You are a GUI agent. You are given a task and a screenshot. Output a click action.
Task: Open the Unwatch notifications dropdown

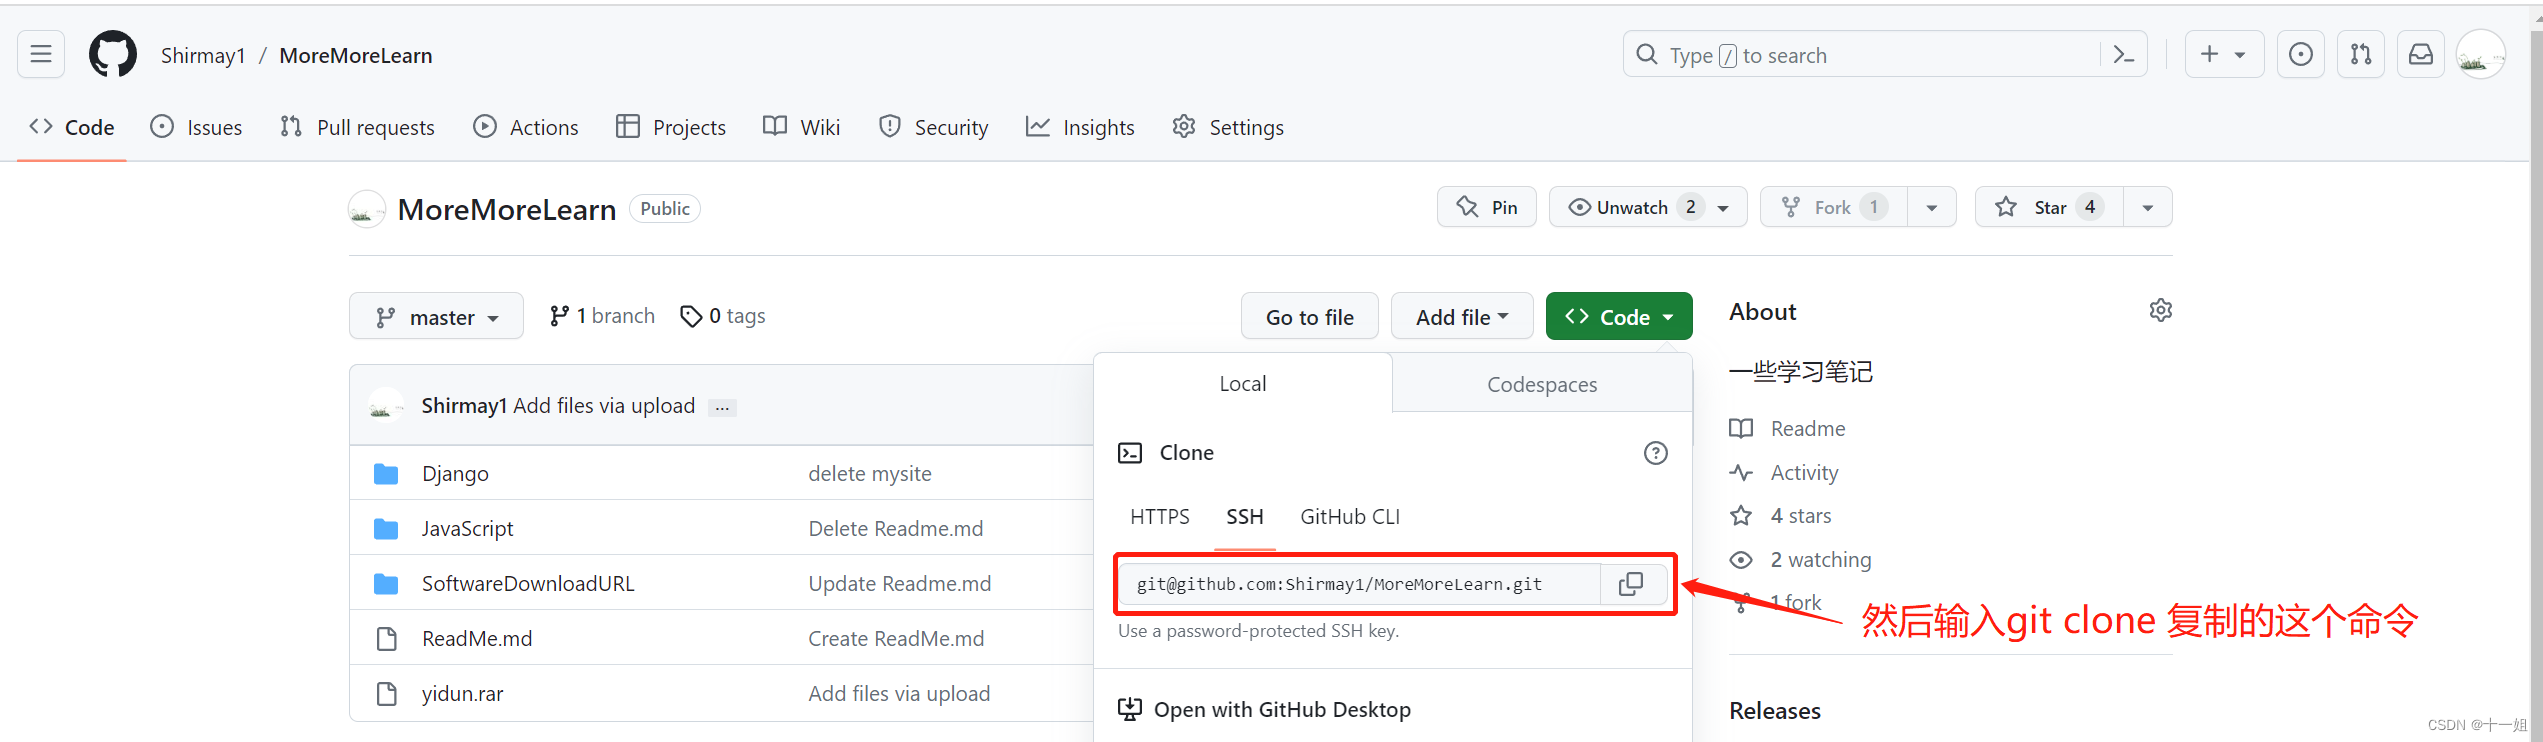1648,207
